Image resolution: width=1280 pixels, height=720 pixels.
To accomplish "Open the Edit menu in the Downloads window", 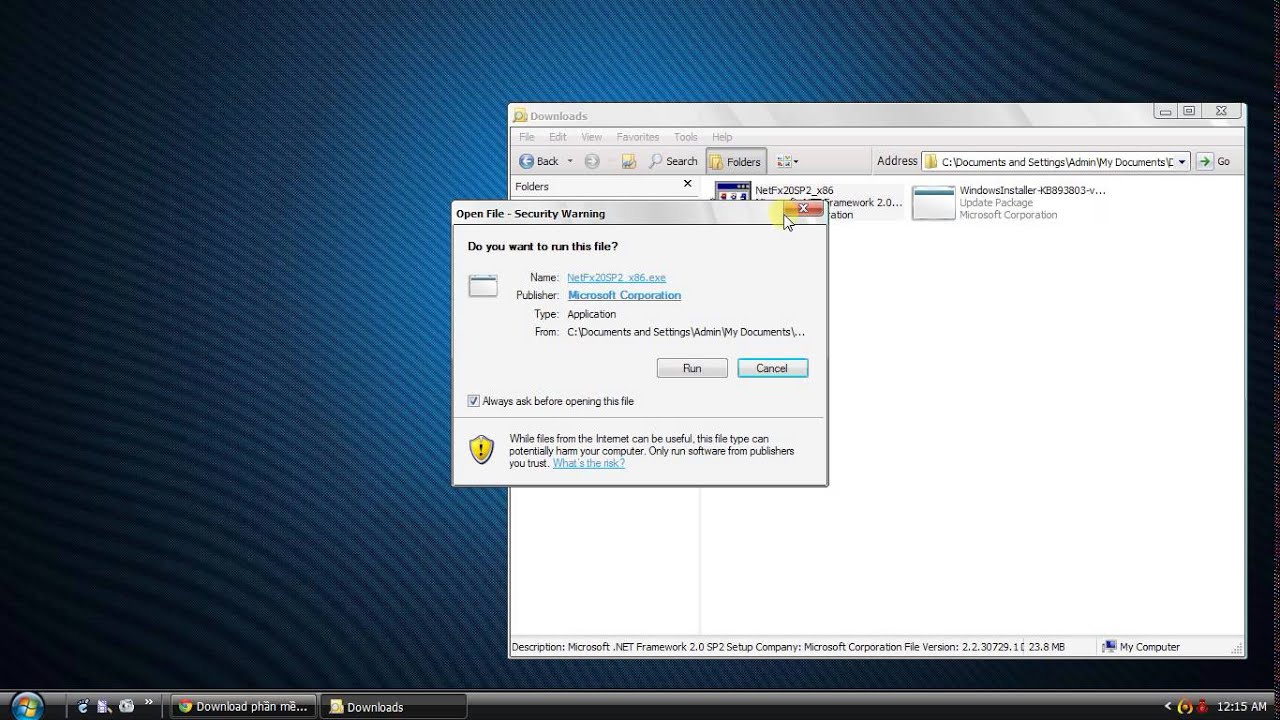I will click(x=557, y=137).
